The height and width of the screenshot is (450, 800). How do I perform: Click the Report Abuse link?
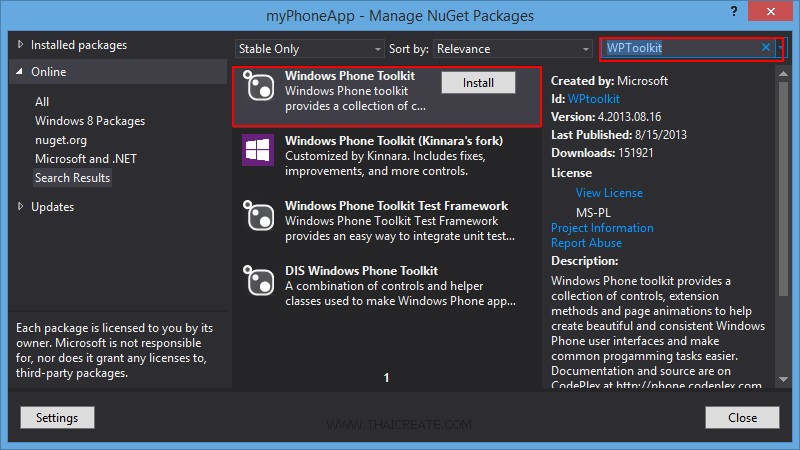point(586,243)
